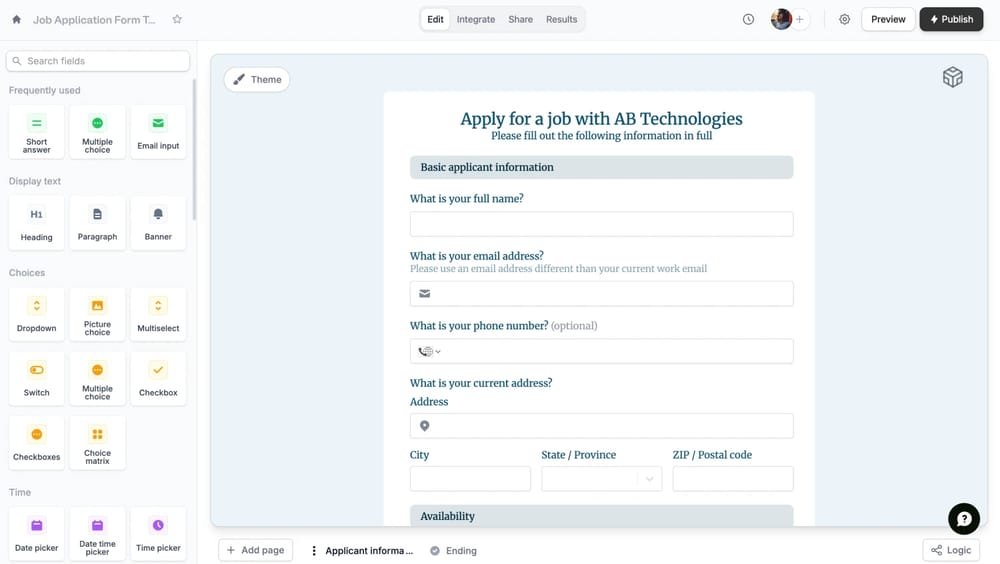1000x564 pixels.
Task: Open version history clock icon
Action: [x=748, y=19]
